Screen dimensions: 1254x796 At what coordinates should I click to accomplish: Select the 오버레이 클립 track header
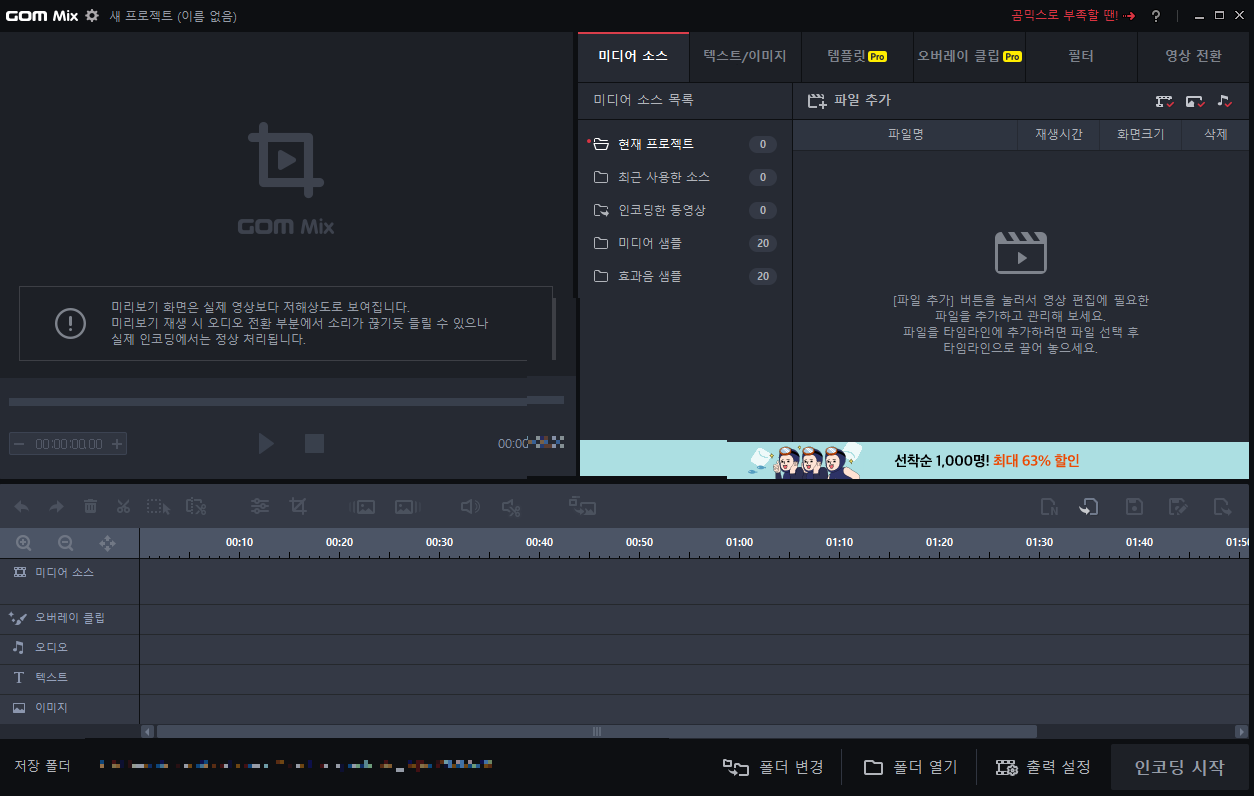pos(69,618)
